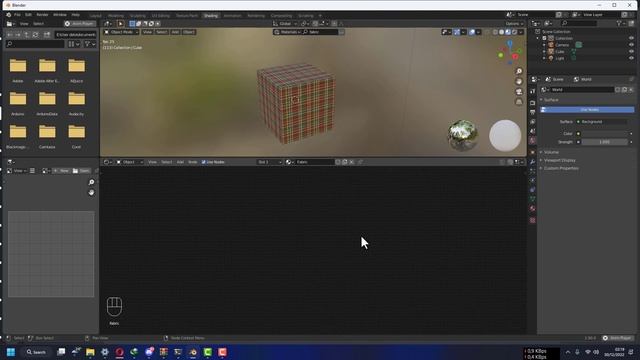Click the Background surface shader field

point(602,122)
